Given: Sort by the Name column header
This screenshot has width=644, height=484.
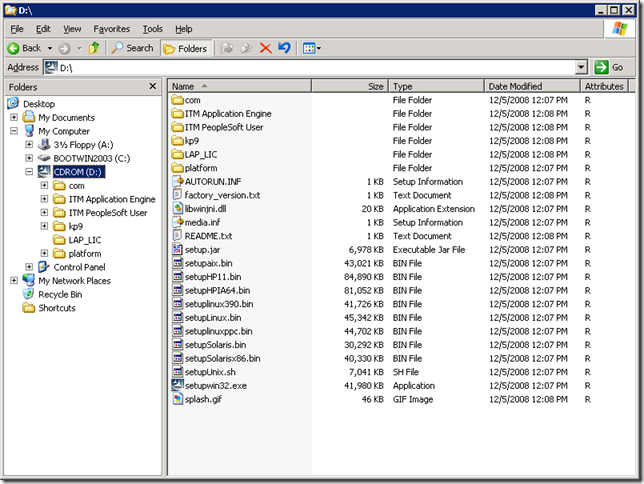Looking at the screenshot, I should click(x=239, y=86).
